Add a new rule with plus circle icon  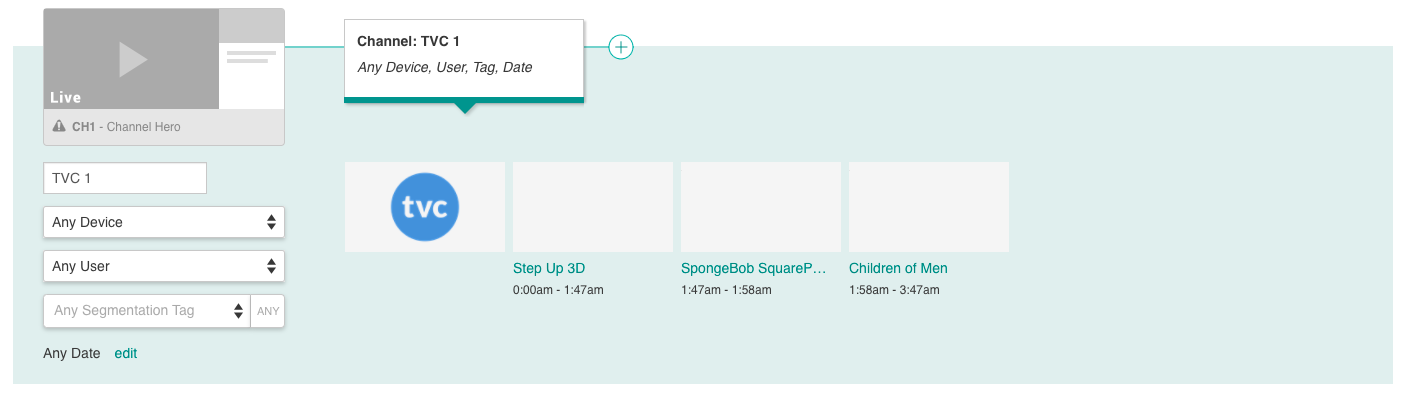(621, 46)
